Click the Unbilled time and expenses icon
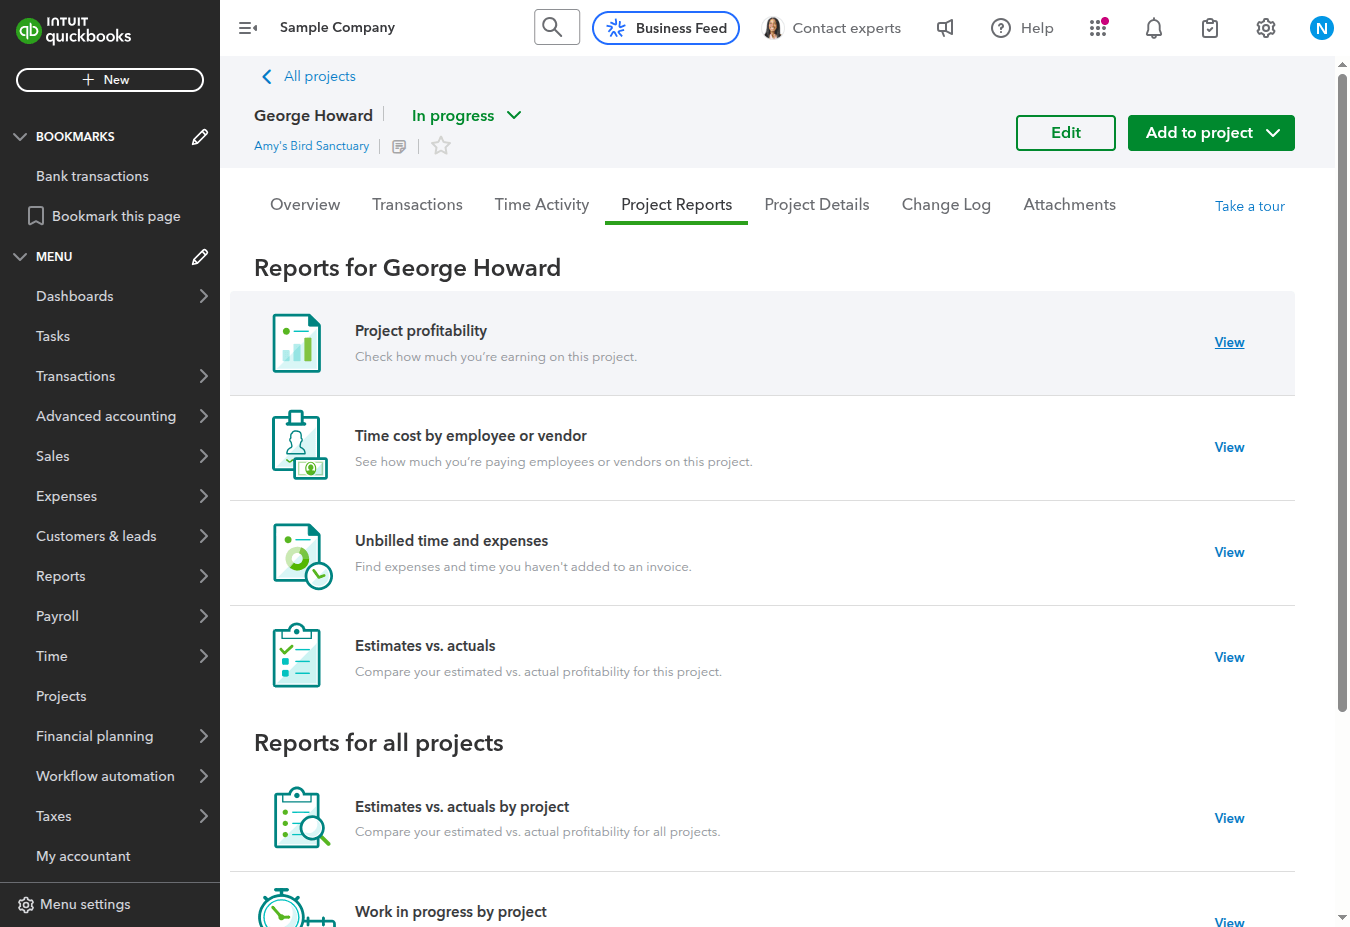This screenshot has width=1350, height=927. [x=302, y=556]
